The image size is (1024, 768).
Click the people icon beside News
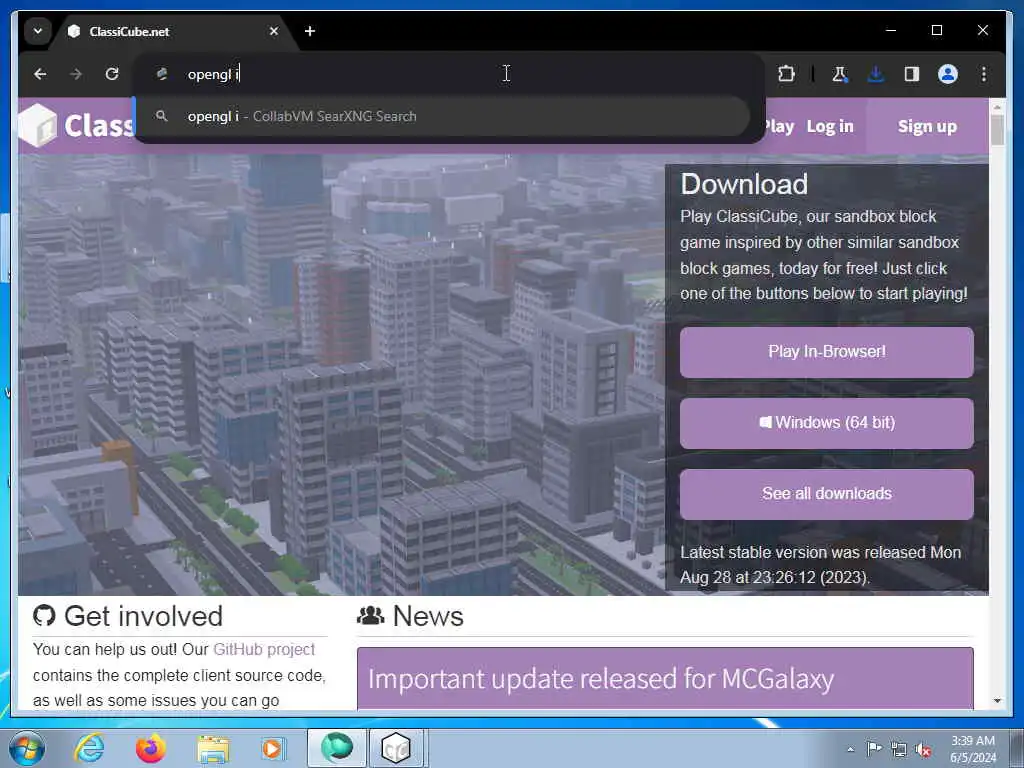pyautogui.click(x=370, y=615)
